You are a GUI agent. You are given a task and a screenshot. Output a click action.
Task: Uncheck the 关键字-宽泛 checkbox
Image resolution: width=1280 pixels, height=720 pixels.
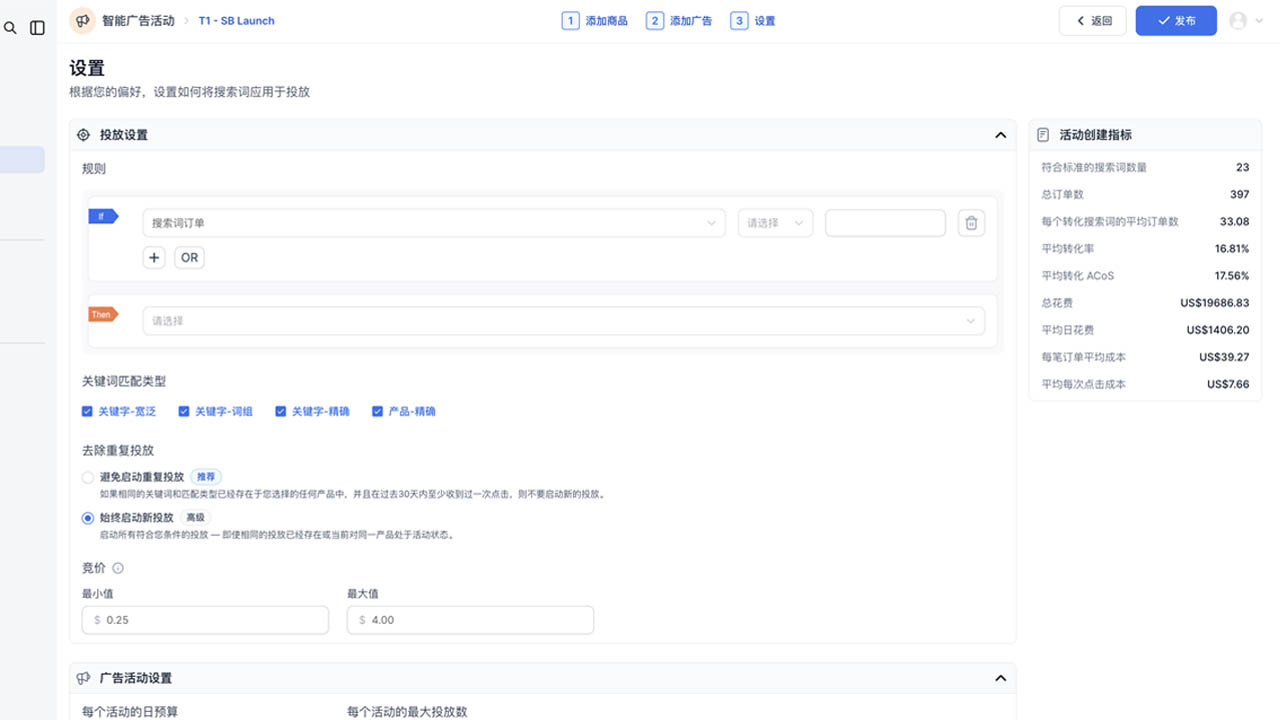point(88,411)
